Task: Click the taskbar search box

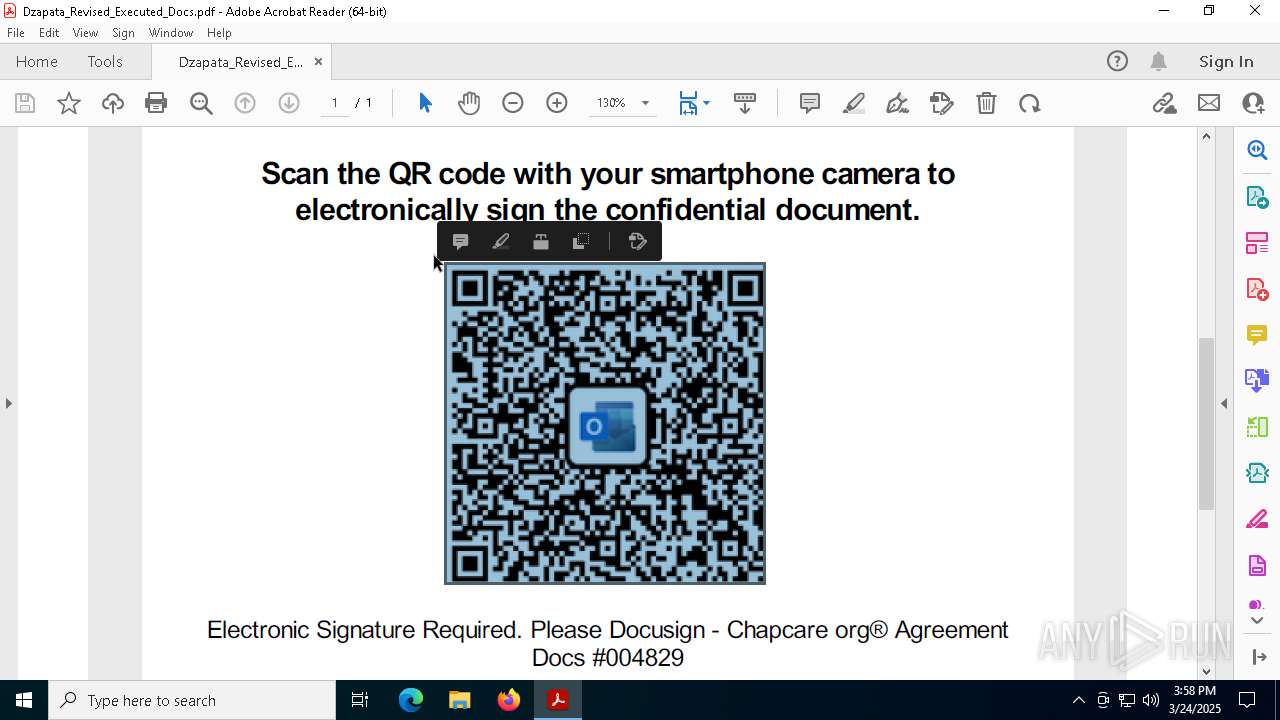Action: (191, 700)
